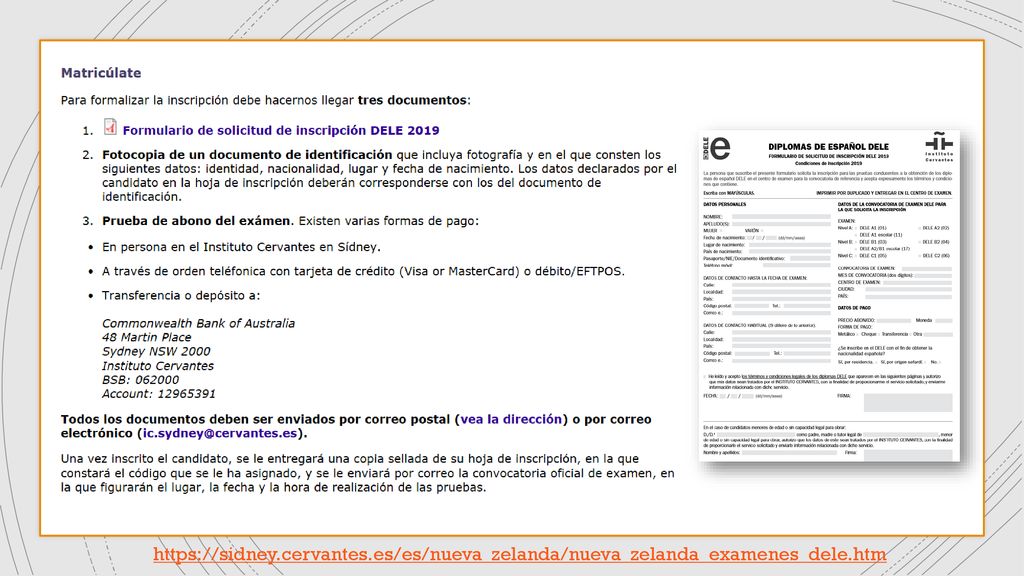Select 'BSB: 062000' line

click(140, 380)
